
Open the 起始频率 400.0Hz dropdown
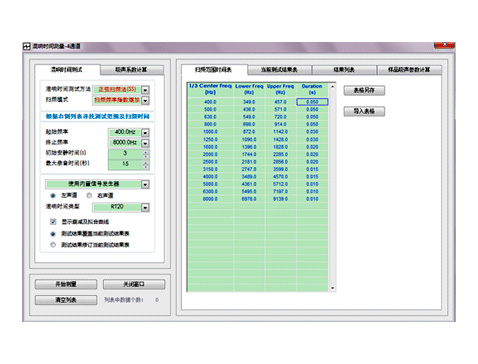(x=145, y=133)
